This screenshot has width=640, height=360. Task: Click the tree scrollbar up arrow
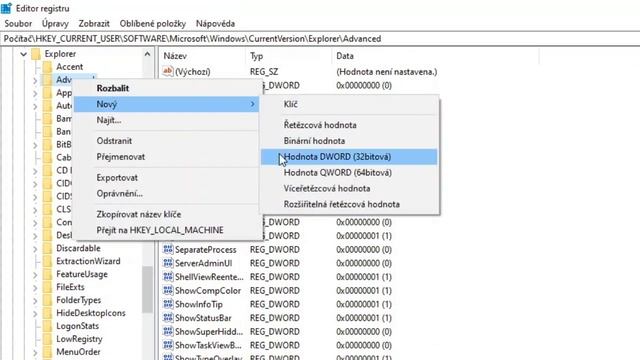pos(147,54)
